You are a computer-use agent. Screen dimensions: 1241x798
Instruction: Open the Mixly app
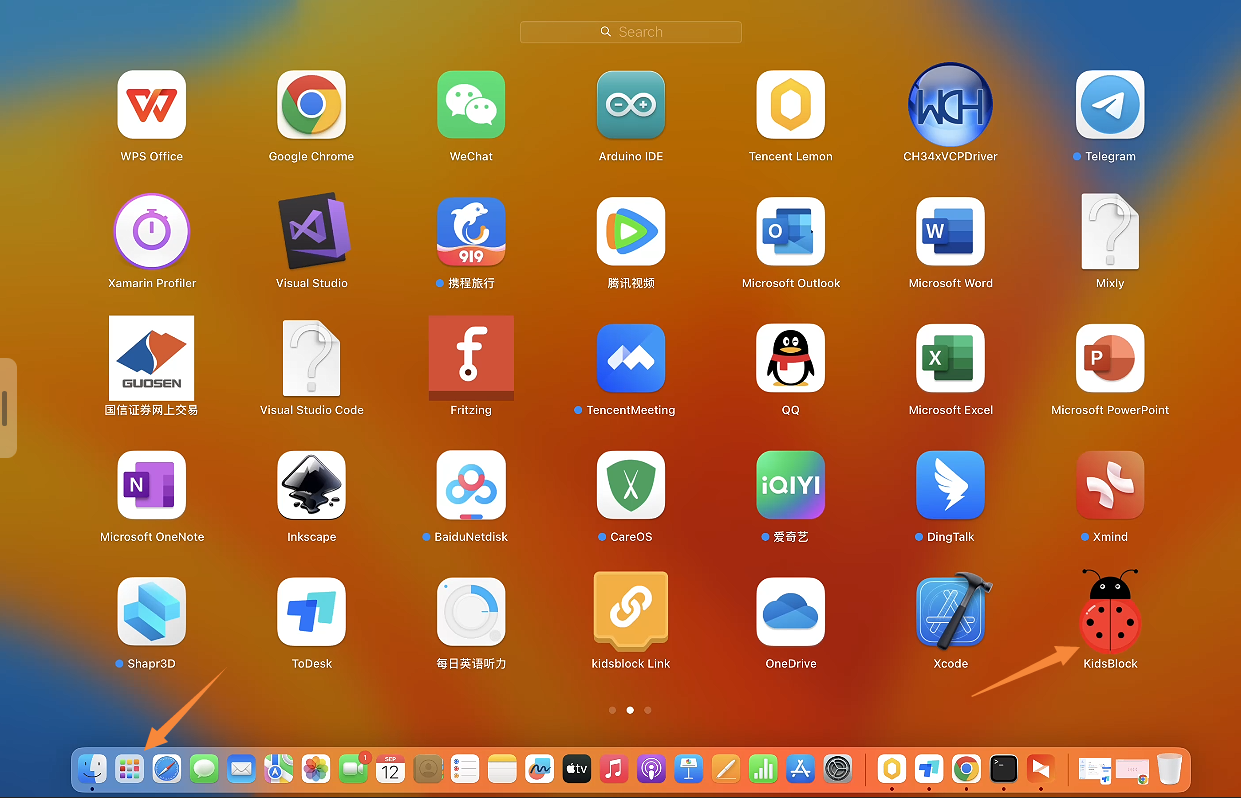pyautogui.click(x=1110, y=232)
